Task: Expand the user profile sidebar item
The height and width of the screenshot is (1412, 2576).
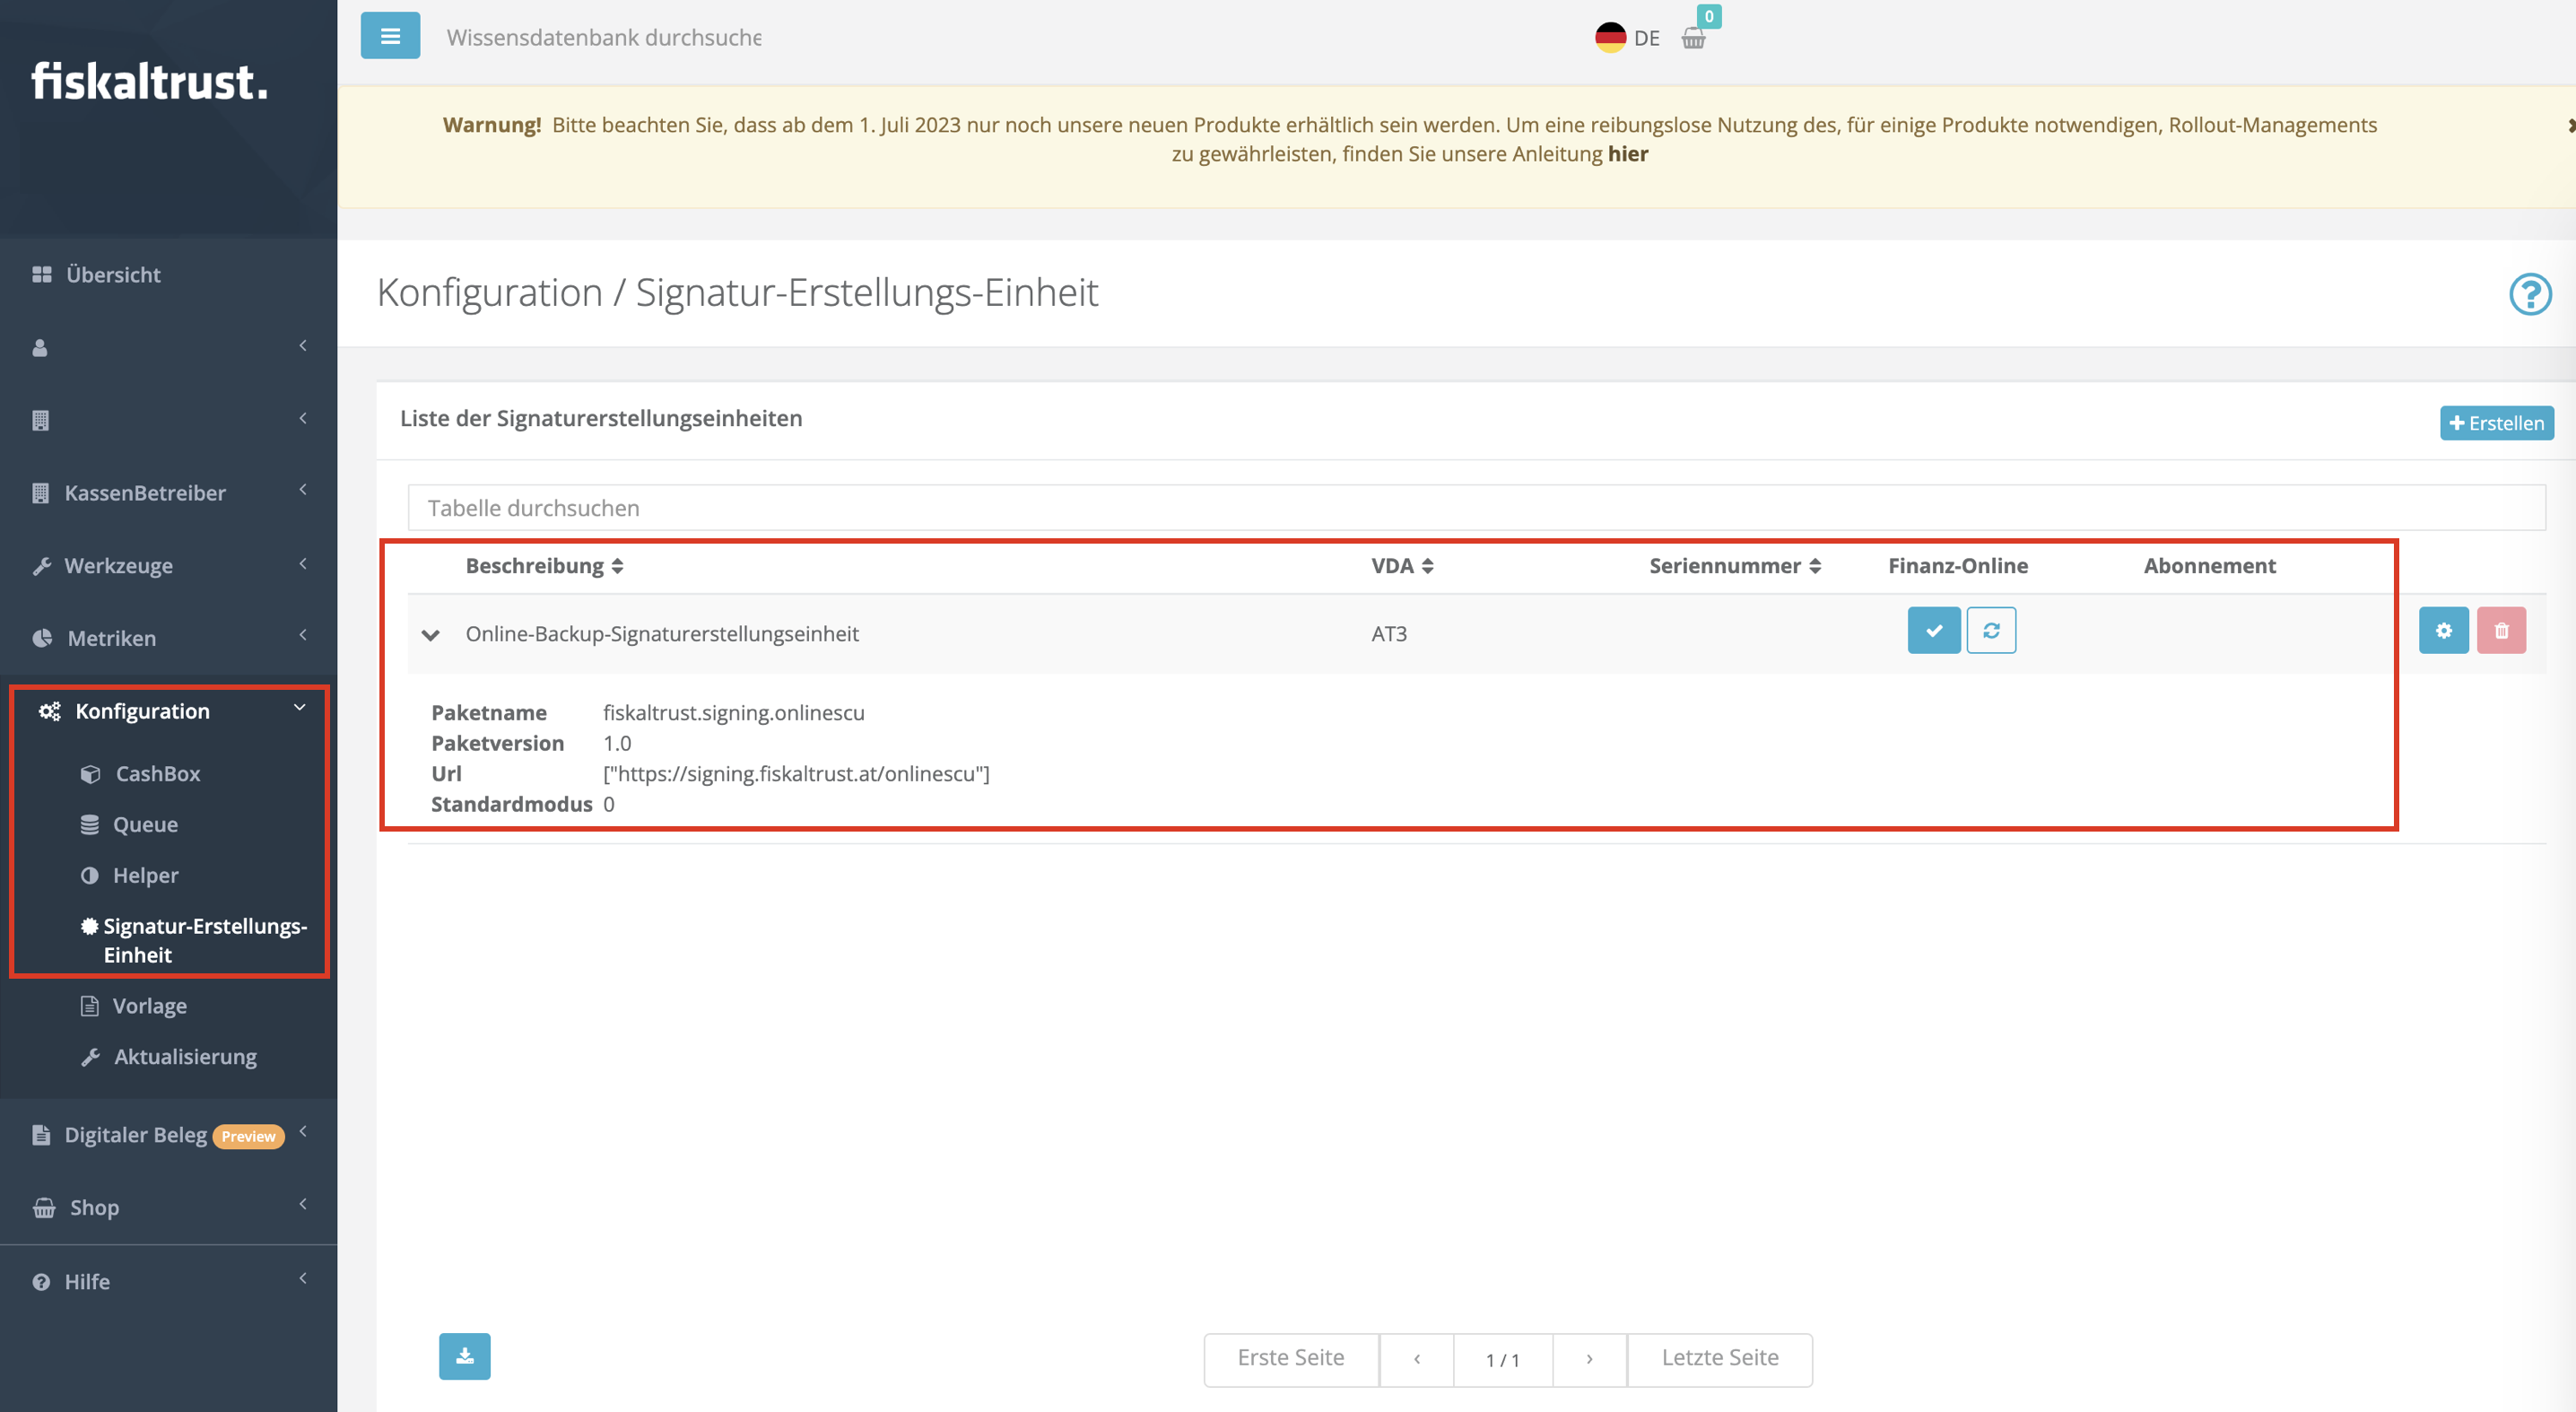Action: [168, 347]
